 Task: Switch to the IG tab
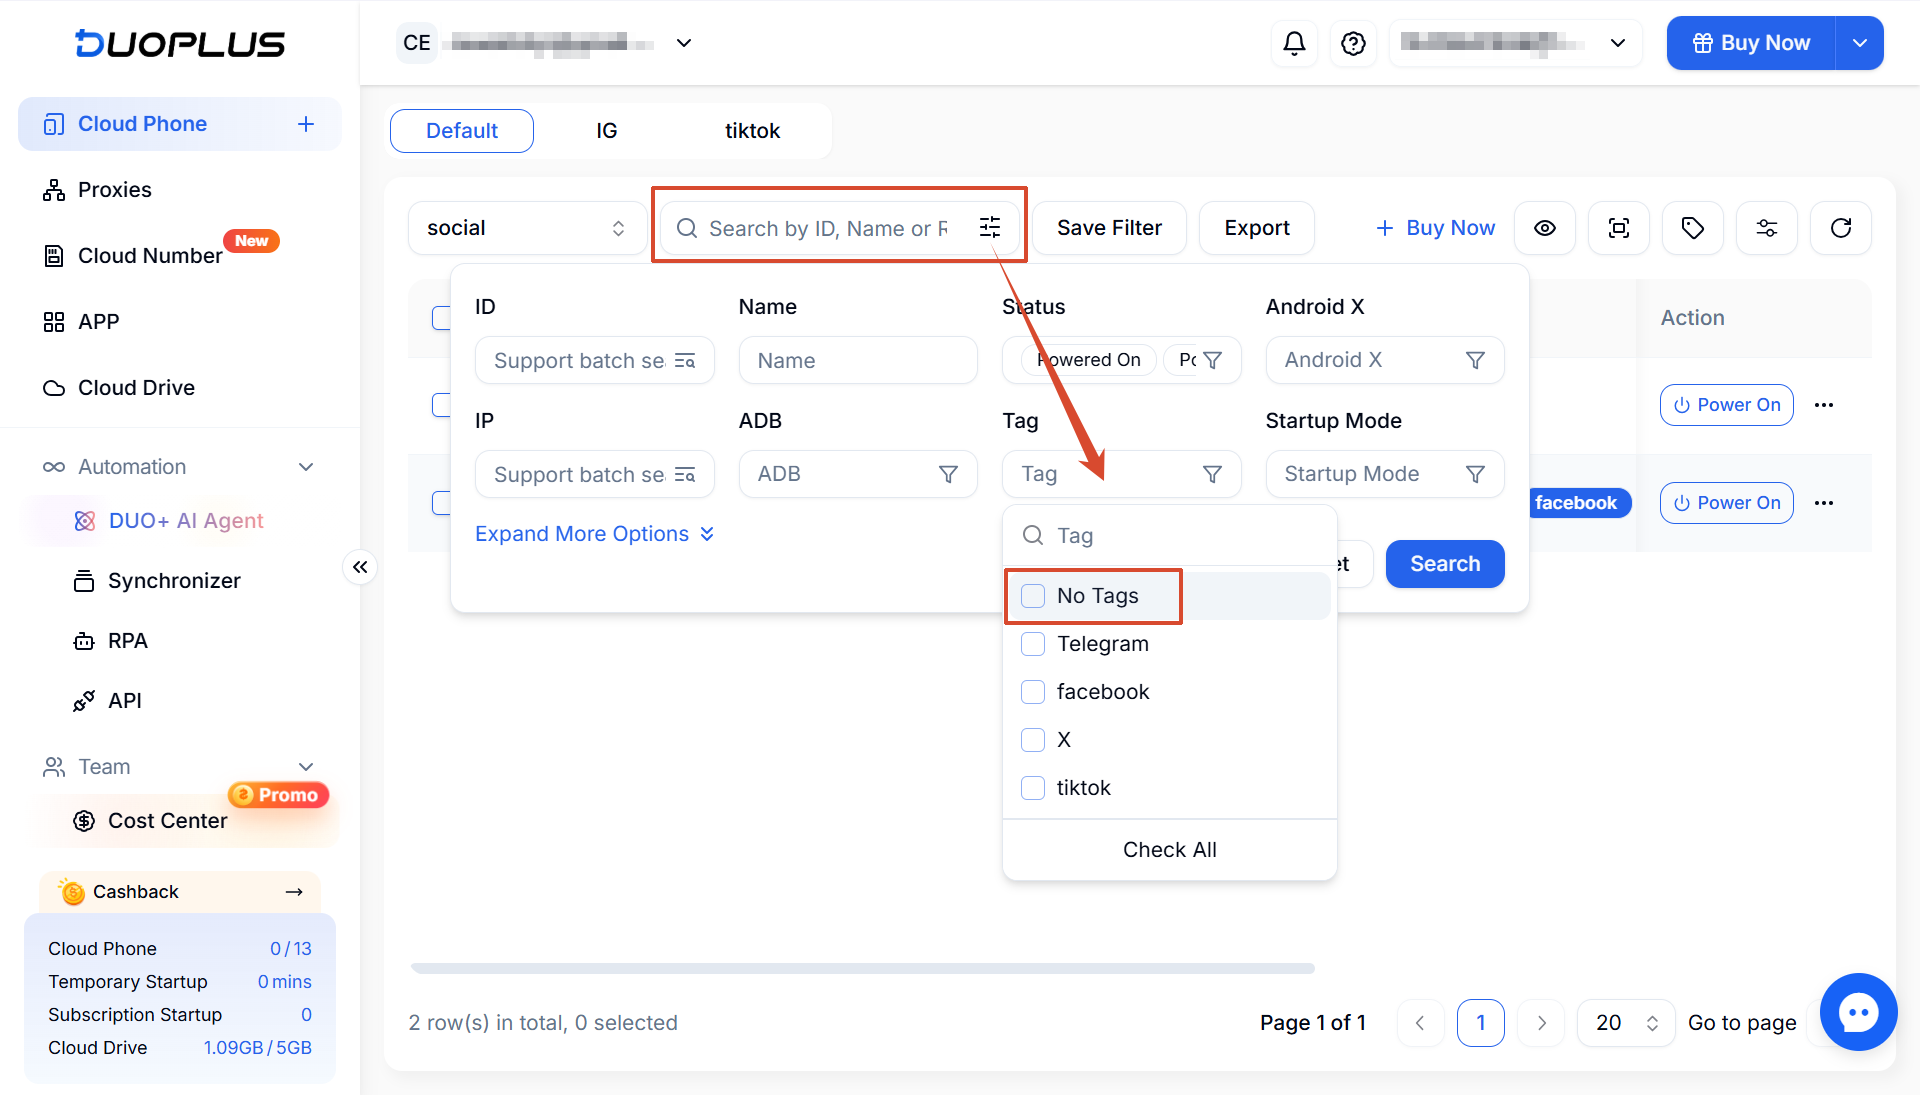point(607,131)
